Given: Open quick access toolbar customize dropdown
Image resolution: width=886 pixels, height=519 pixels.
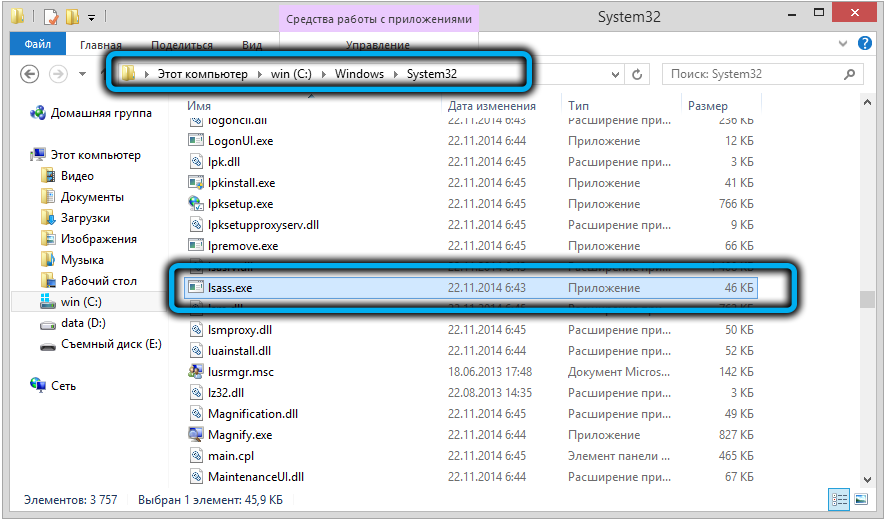Looking at the screenshot, I should (92, 18).
